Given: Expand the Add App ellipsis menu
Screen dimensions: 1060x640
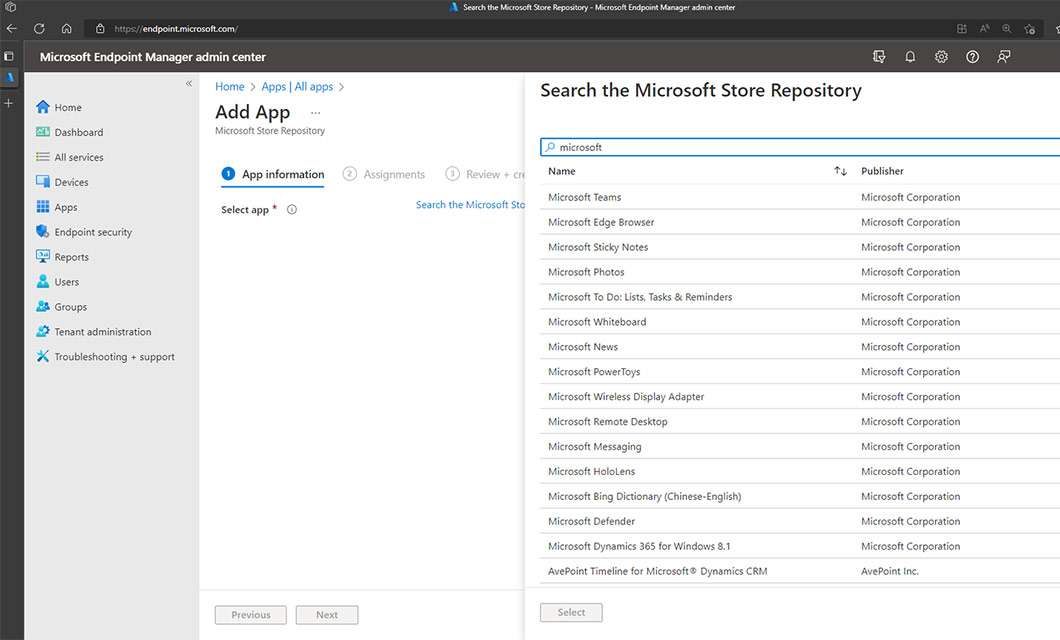Looking at the screenshot, I should [x=315, y=112].
